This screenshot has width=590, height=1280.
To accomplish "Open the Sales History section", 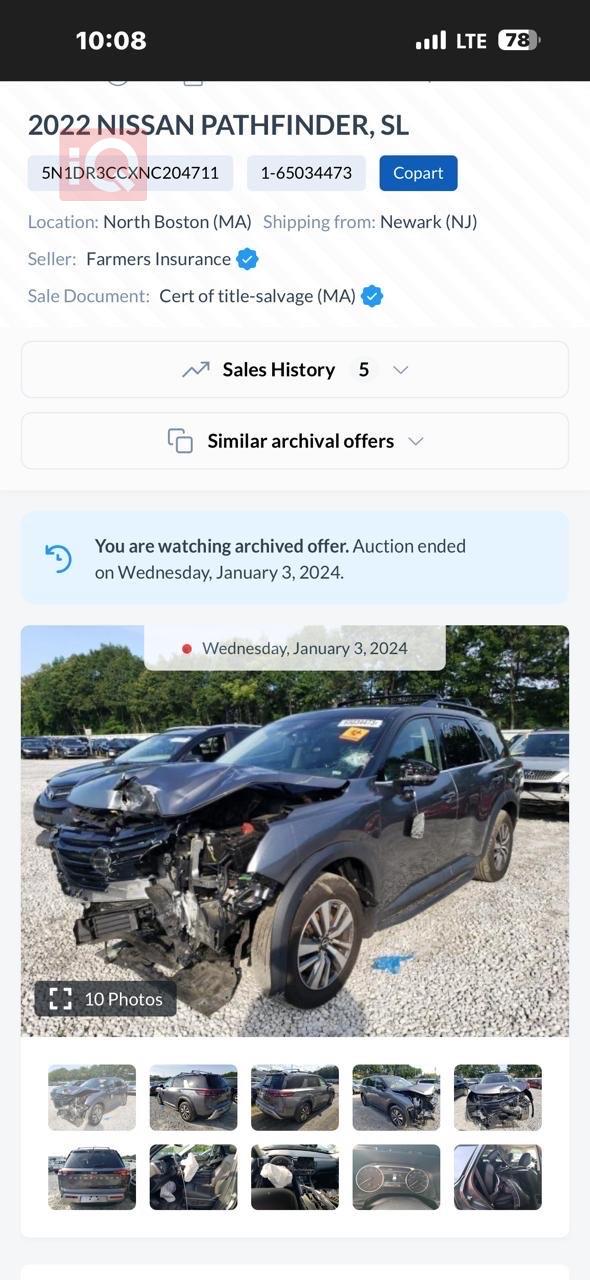I will [295, 370].
